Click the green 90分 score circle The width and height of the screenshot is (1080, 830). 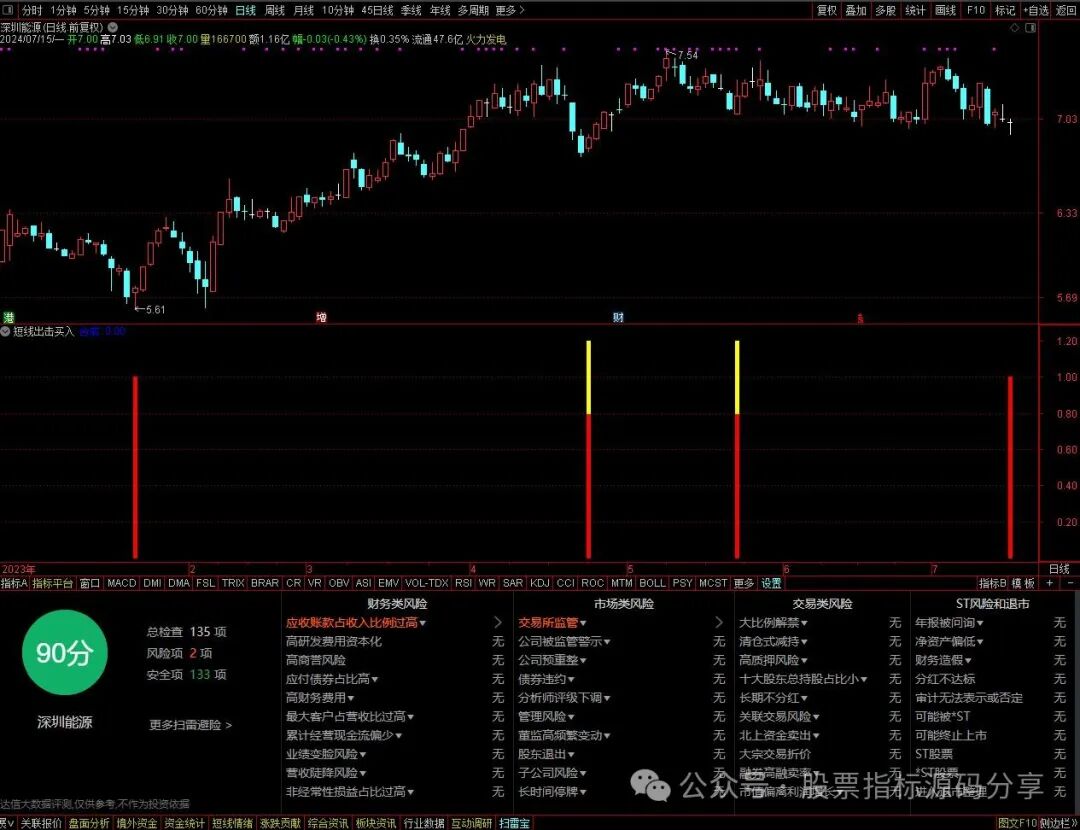coord(65,652)
